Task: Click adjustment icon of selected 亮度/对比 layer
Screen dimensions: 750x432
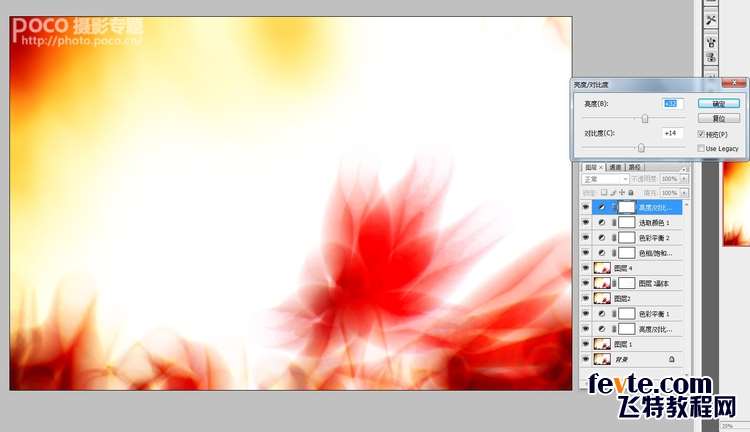Action: [602, 207]
